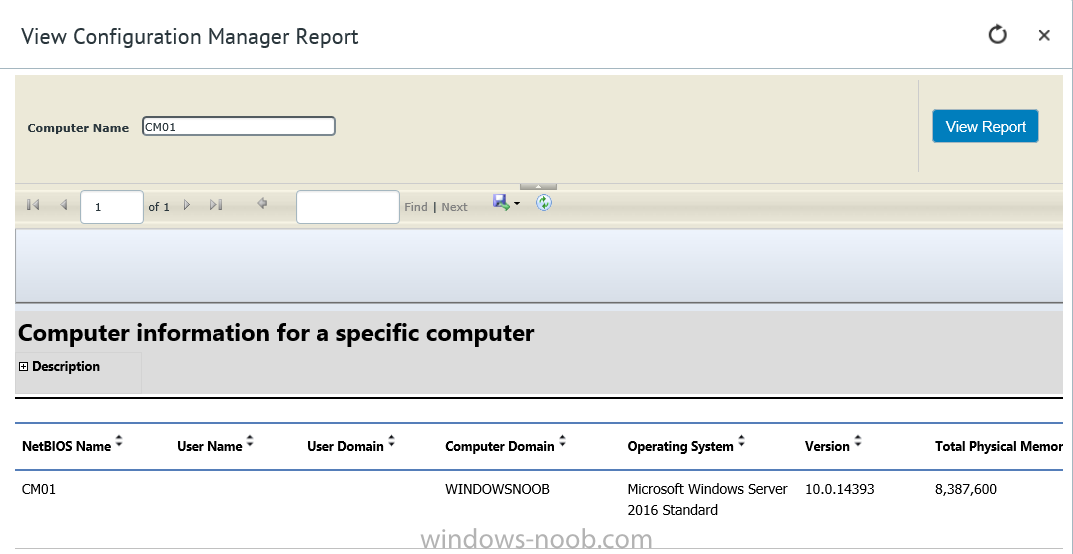Screen dimensions: 1073x554
Task: Focus the Computer Name input field
Action: [239, 127]
